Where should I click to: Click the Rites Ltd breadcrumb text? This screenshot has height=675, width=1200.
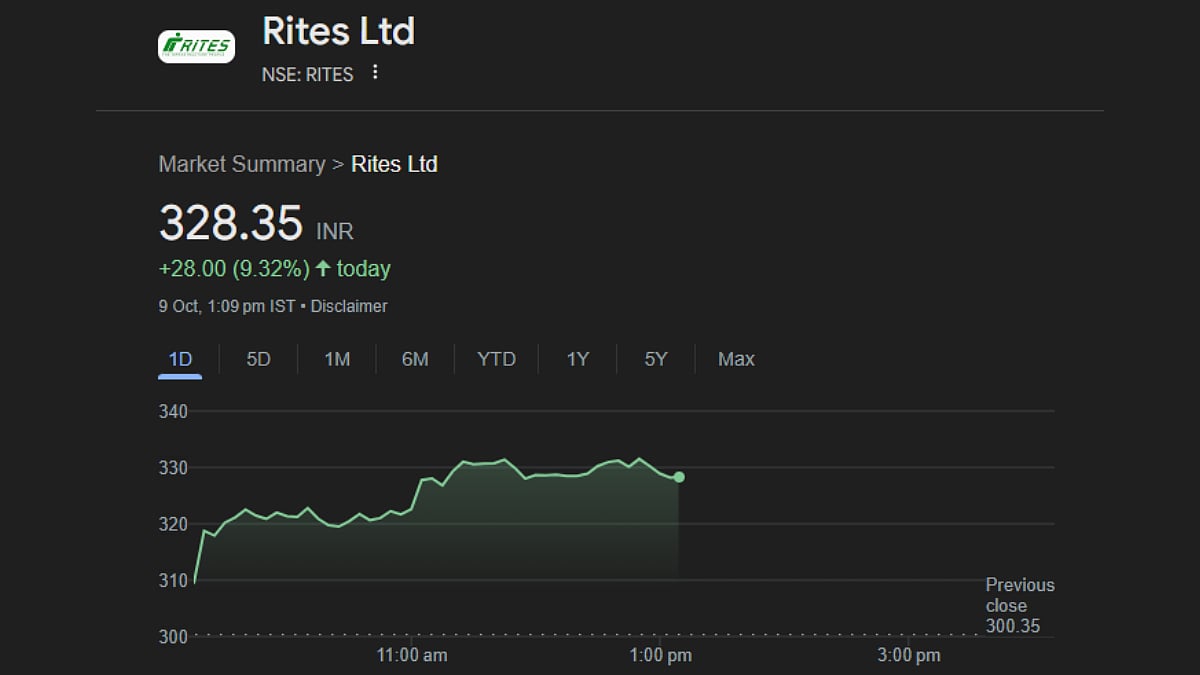394,164
